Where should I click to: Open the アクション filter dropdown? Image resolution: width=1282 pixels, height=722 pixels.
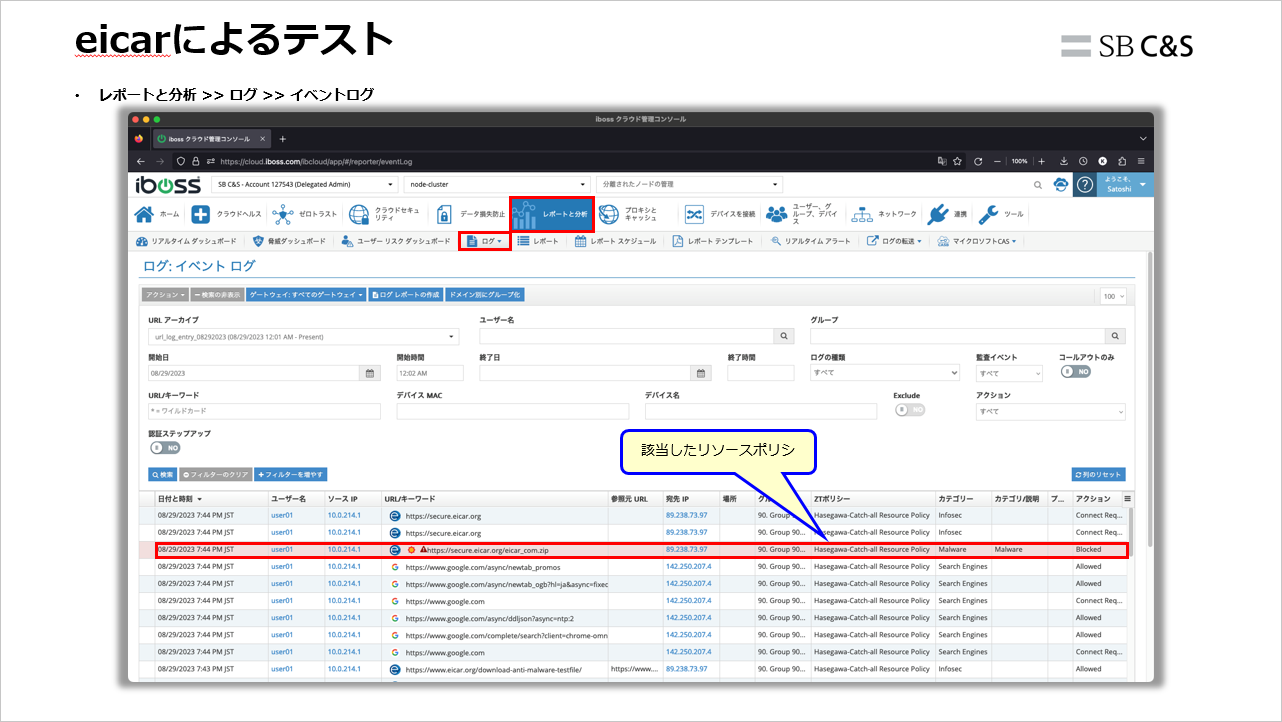click(x=1051, y=411)
